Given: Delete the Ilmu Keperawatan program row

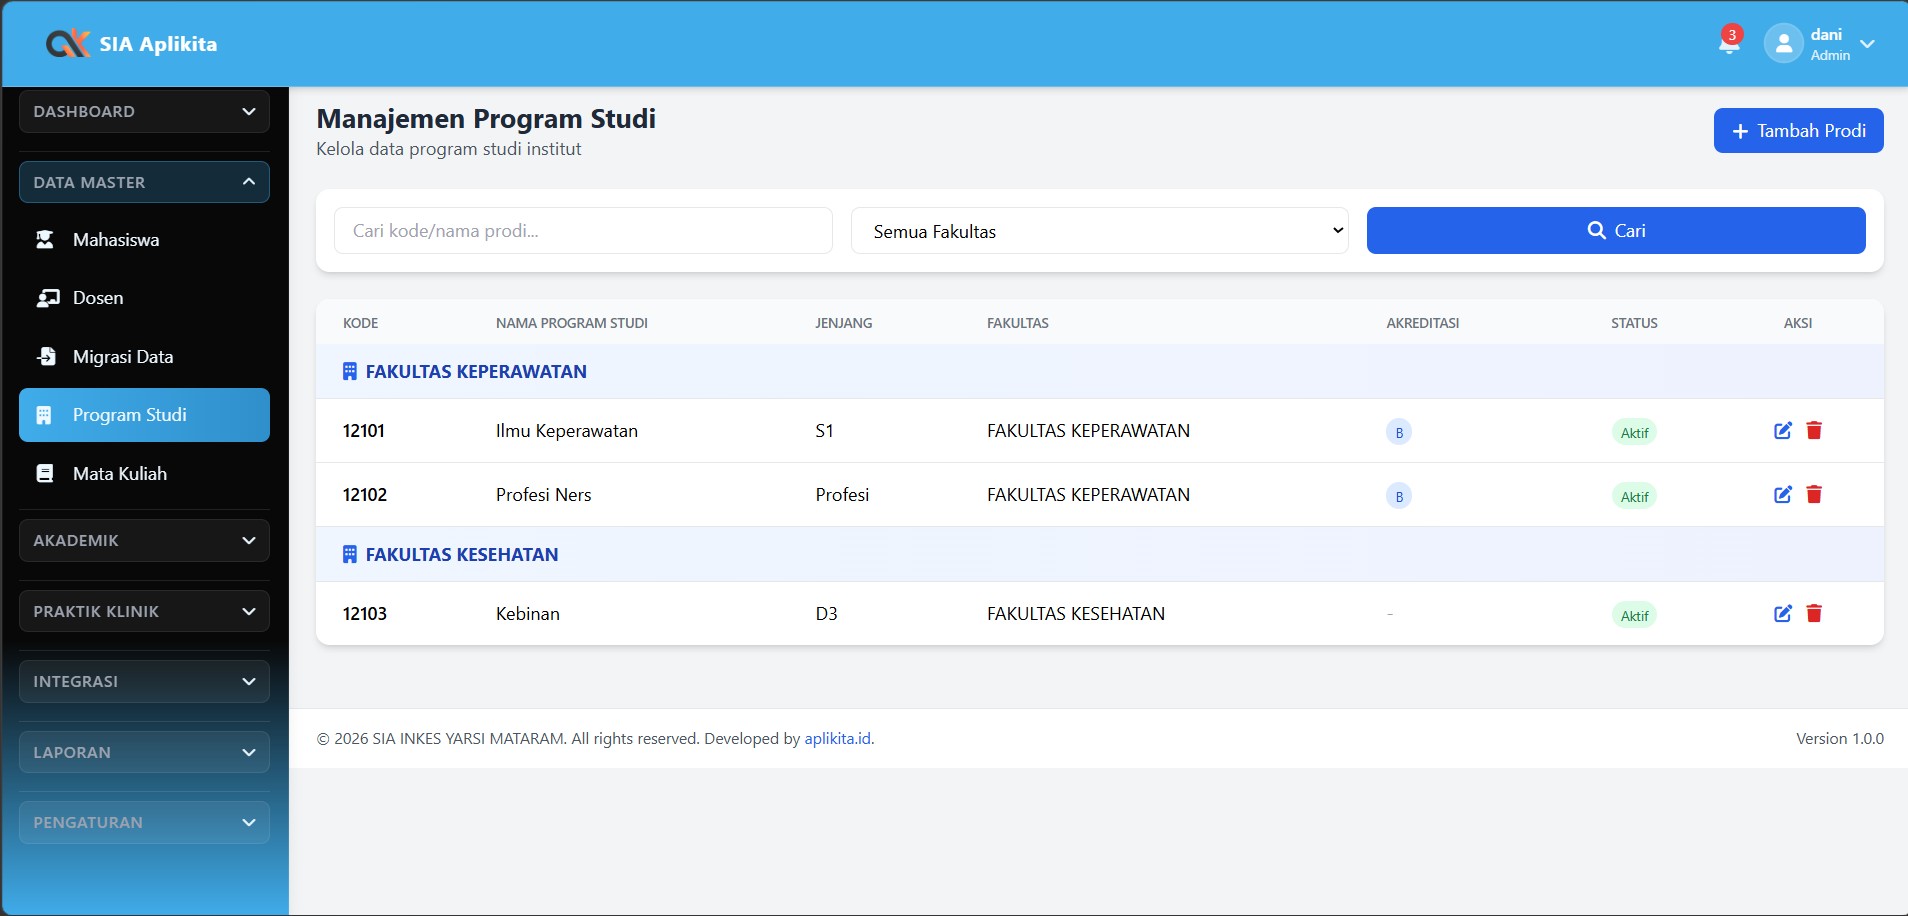Looking at the screenshot, I should (x=1814, y=431).
